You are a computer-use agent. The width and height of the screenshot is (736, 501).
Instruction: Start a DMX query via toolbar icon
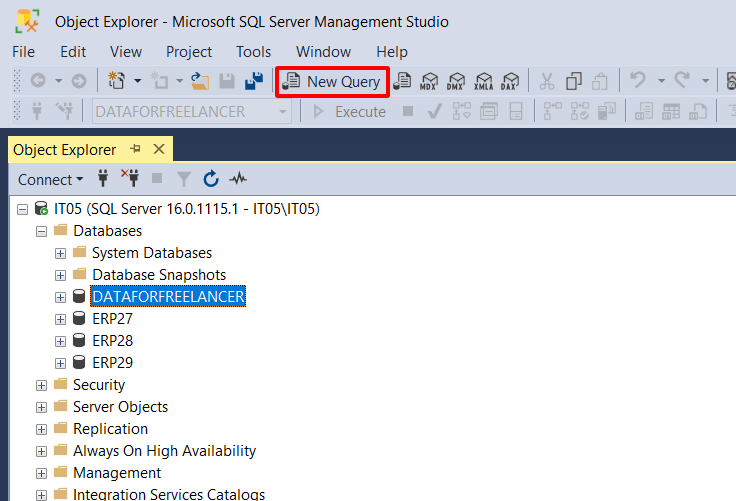click(x=456, y=81)
